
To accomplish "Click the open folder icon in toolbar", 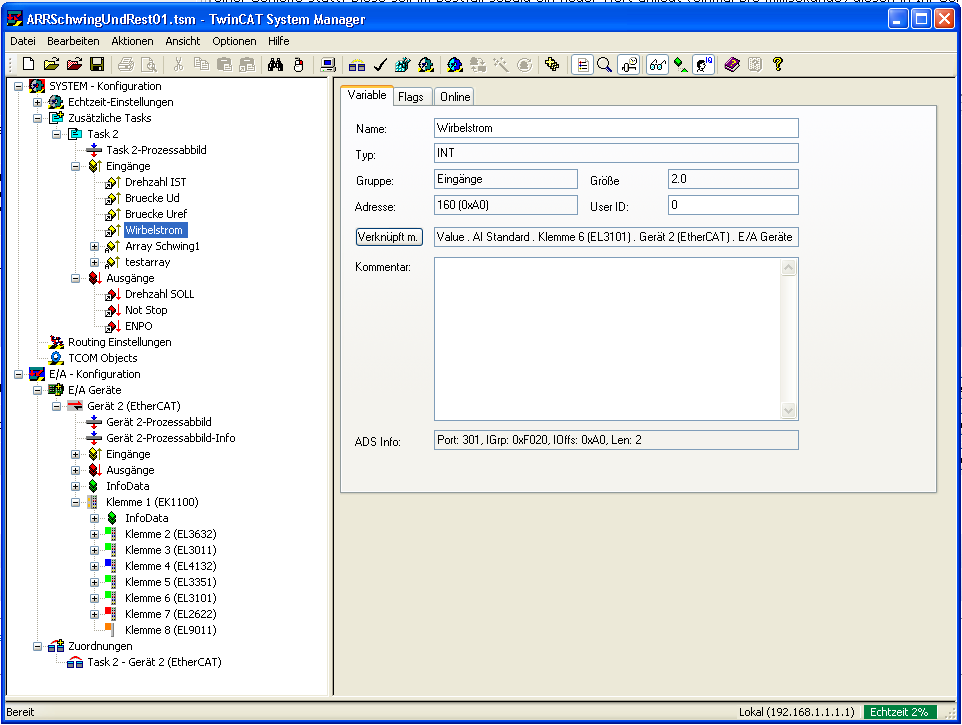I will pos(52,65).
